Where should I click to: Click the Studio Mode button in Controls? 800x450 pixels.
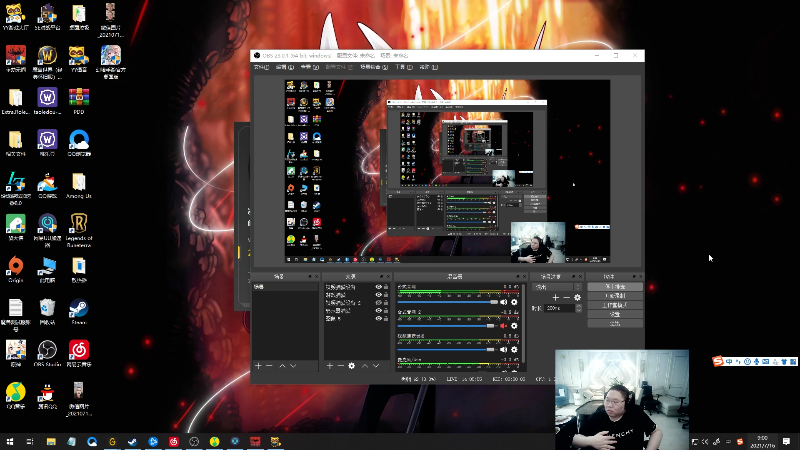point(615,305)
